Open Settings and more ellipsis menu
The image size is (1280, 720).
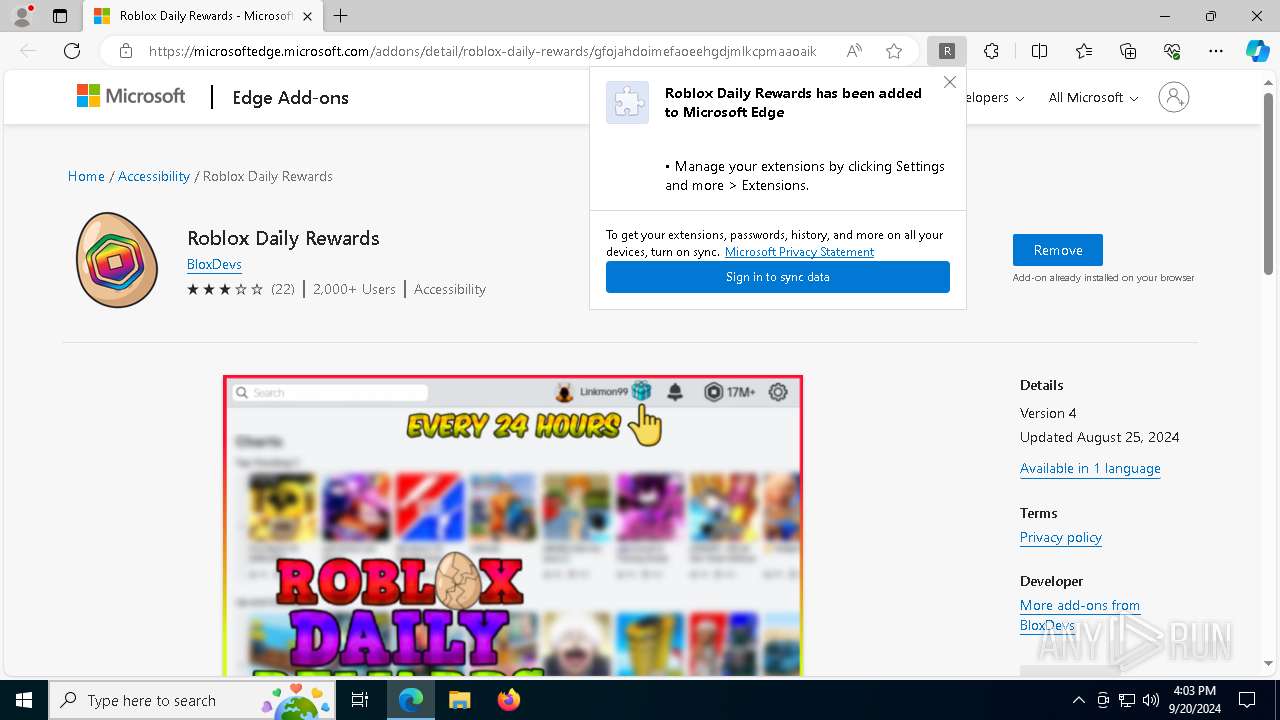point(1216,51)
